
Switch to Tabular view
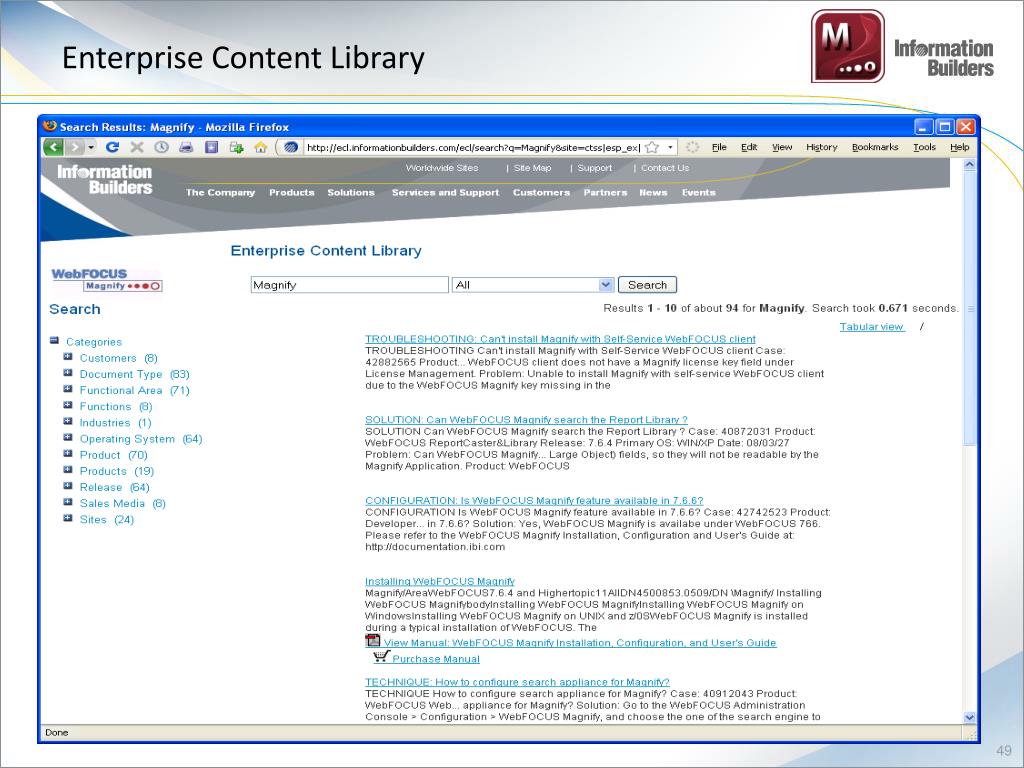pyautogui.click(x=872, y=327)
